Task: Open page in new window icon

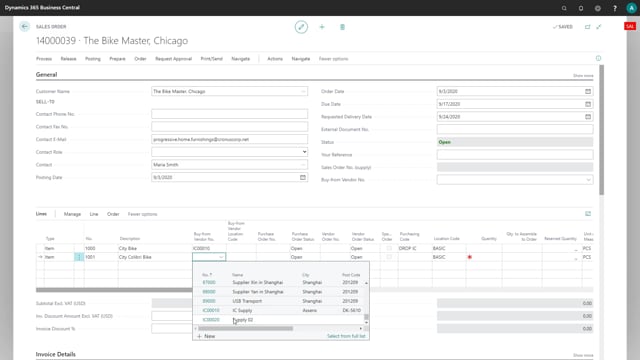Action: [x=587, y=27]
